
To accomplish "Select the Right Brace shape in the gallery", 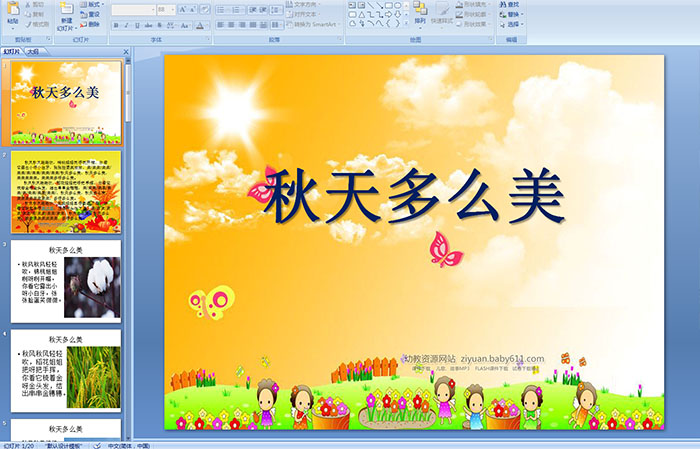I will tap(397, 24).
